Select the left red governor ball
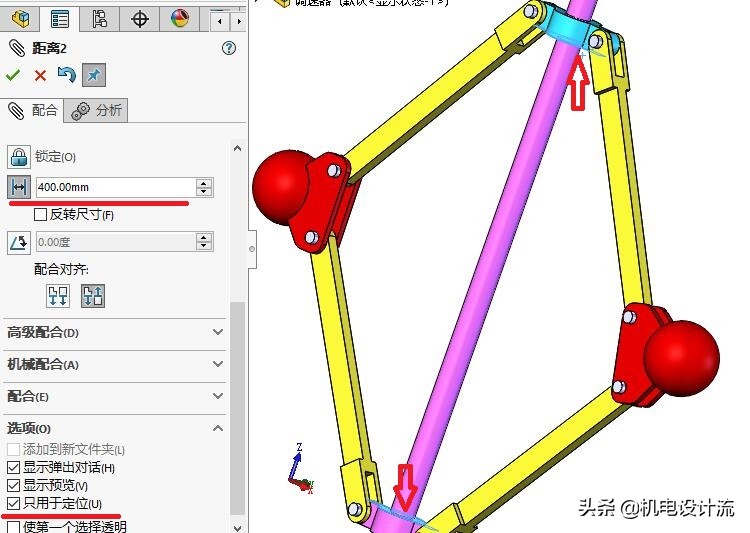The image size is (750, 533). 282,187
